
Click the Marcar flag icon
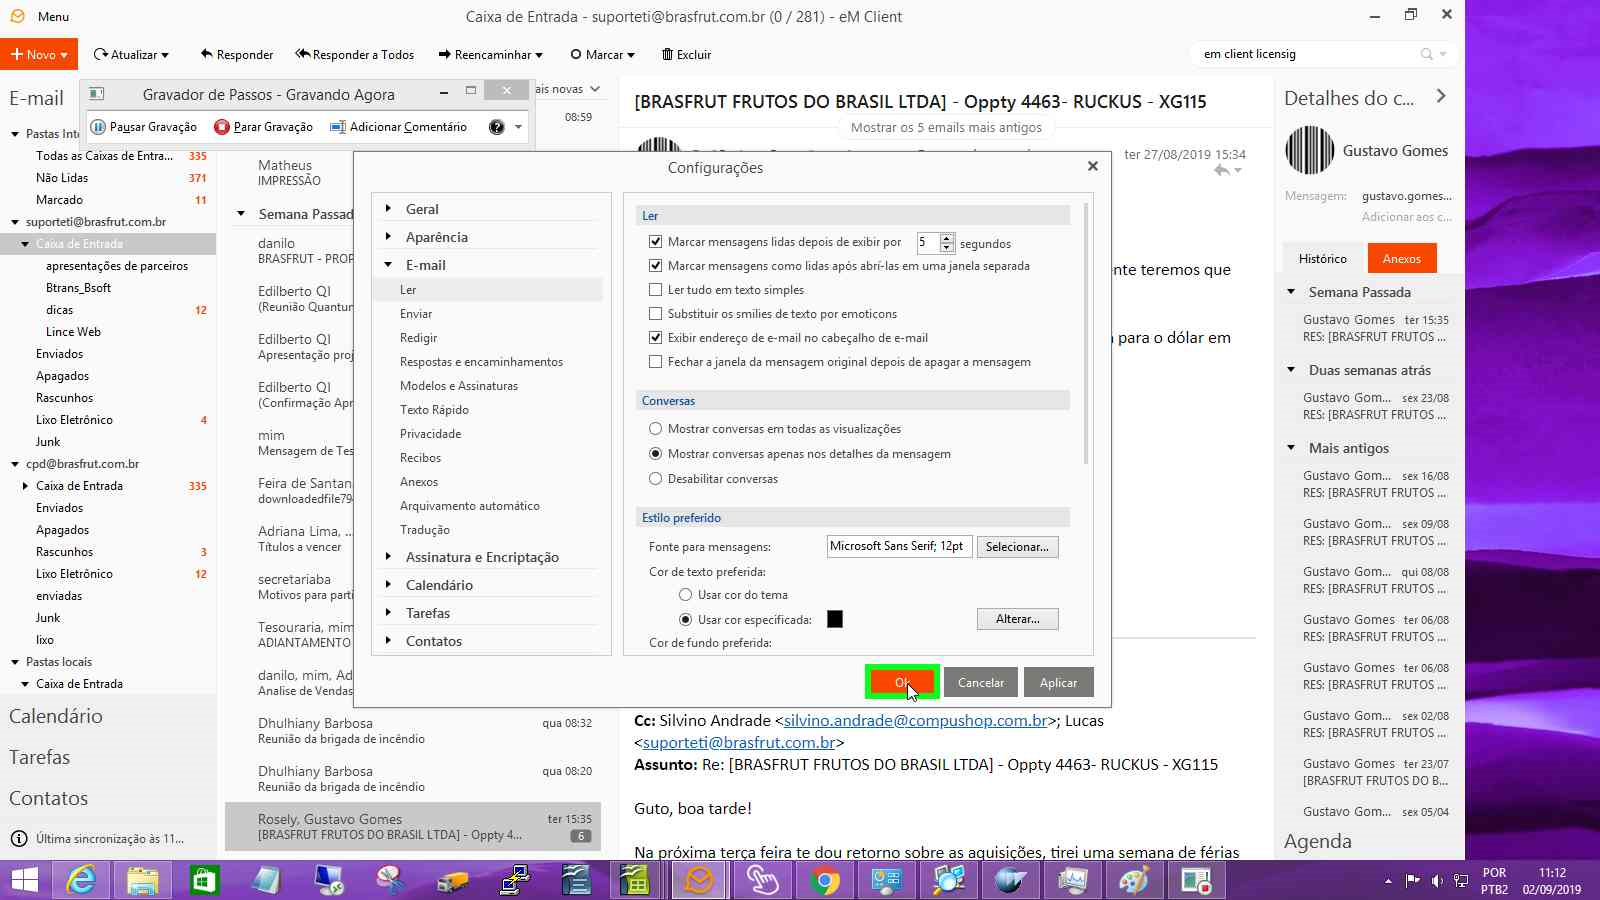tap(576, 54)
